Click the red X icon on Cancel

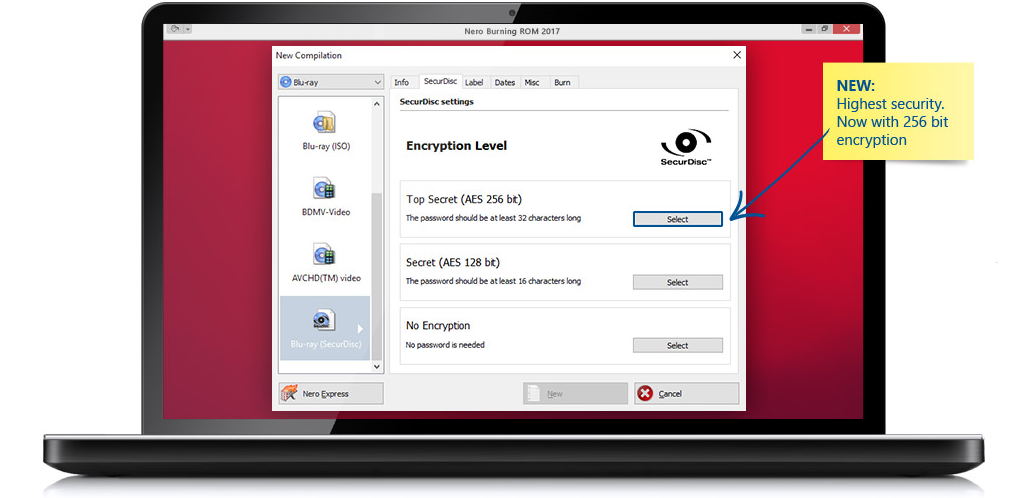tap(645, 393)
